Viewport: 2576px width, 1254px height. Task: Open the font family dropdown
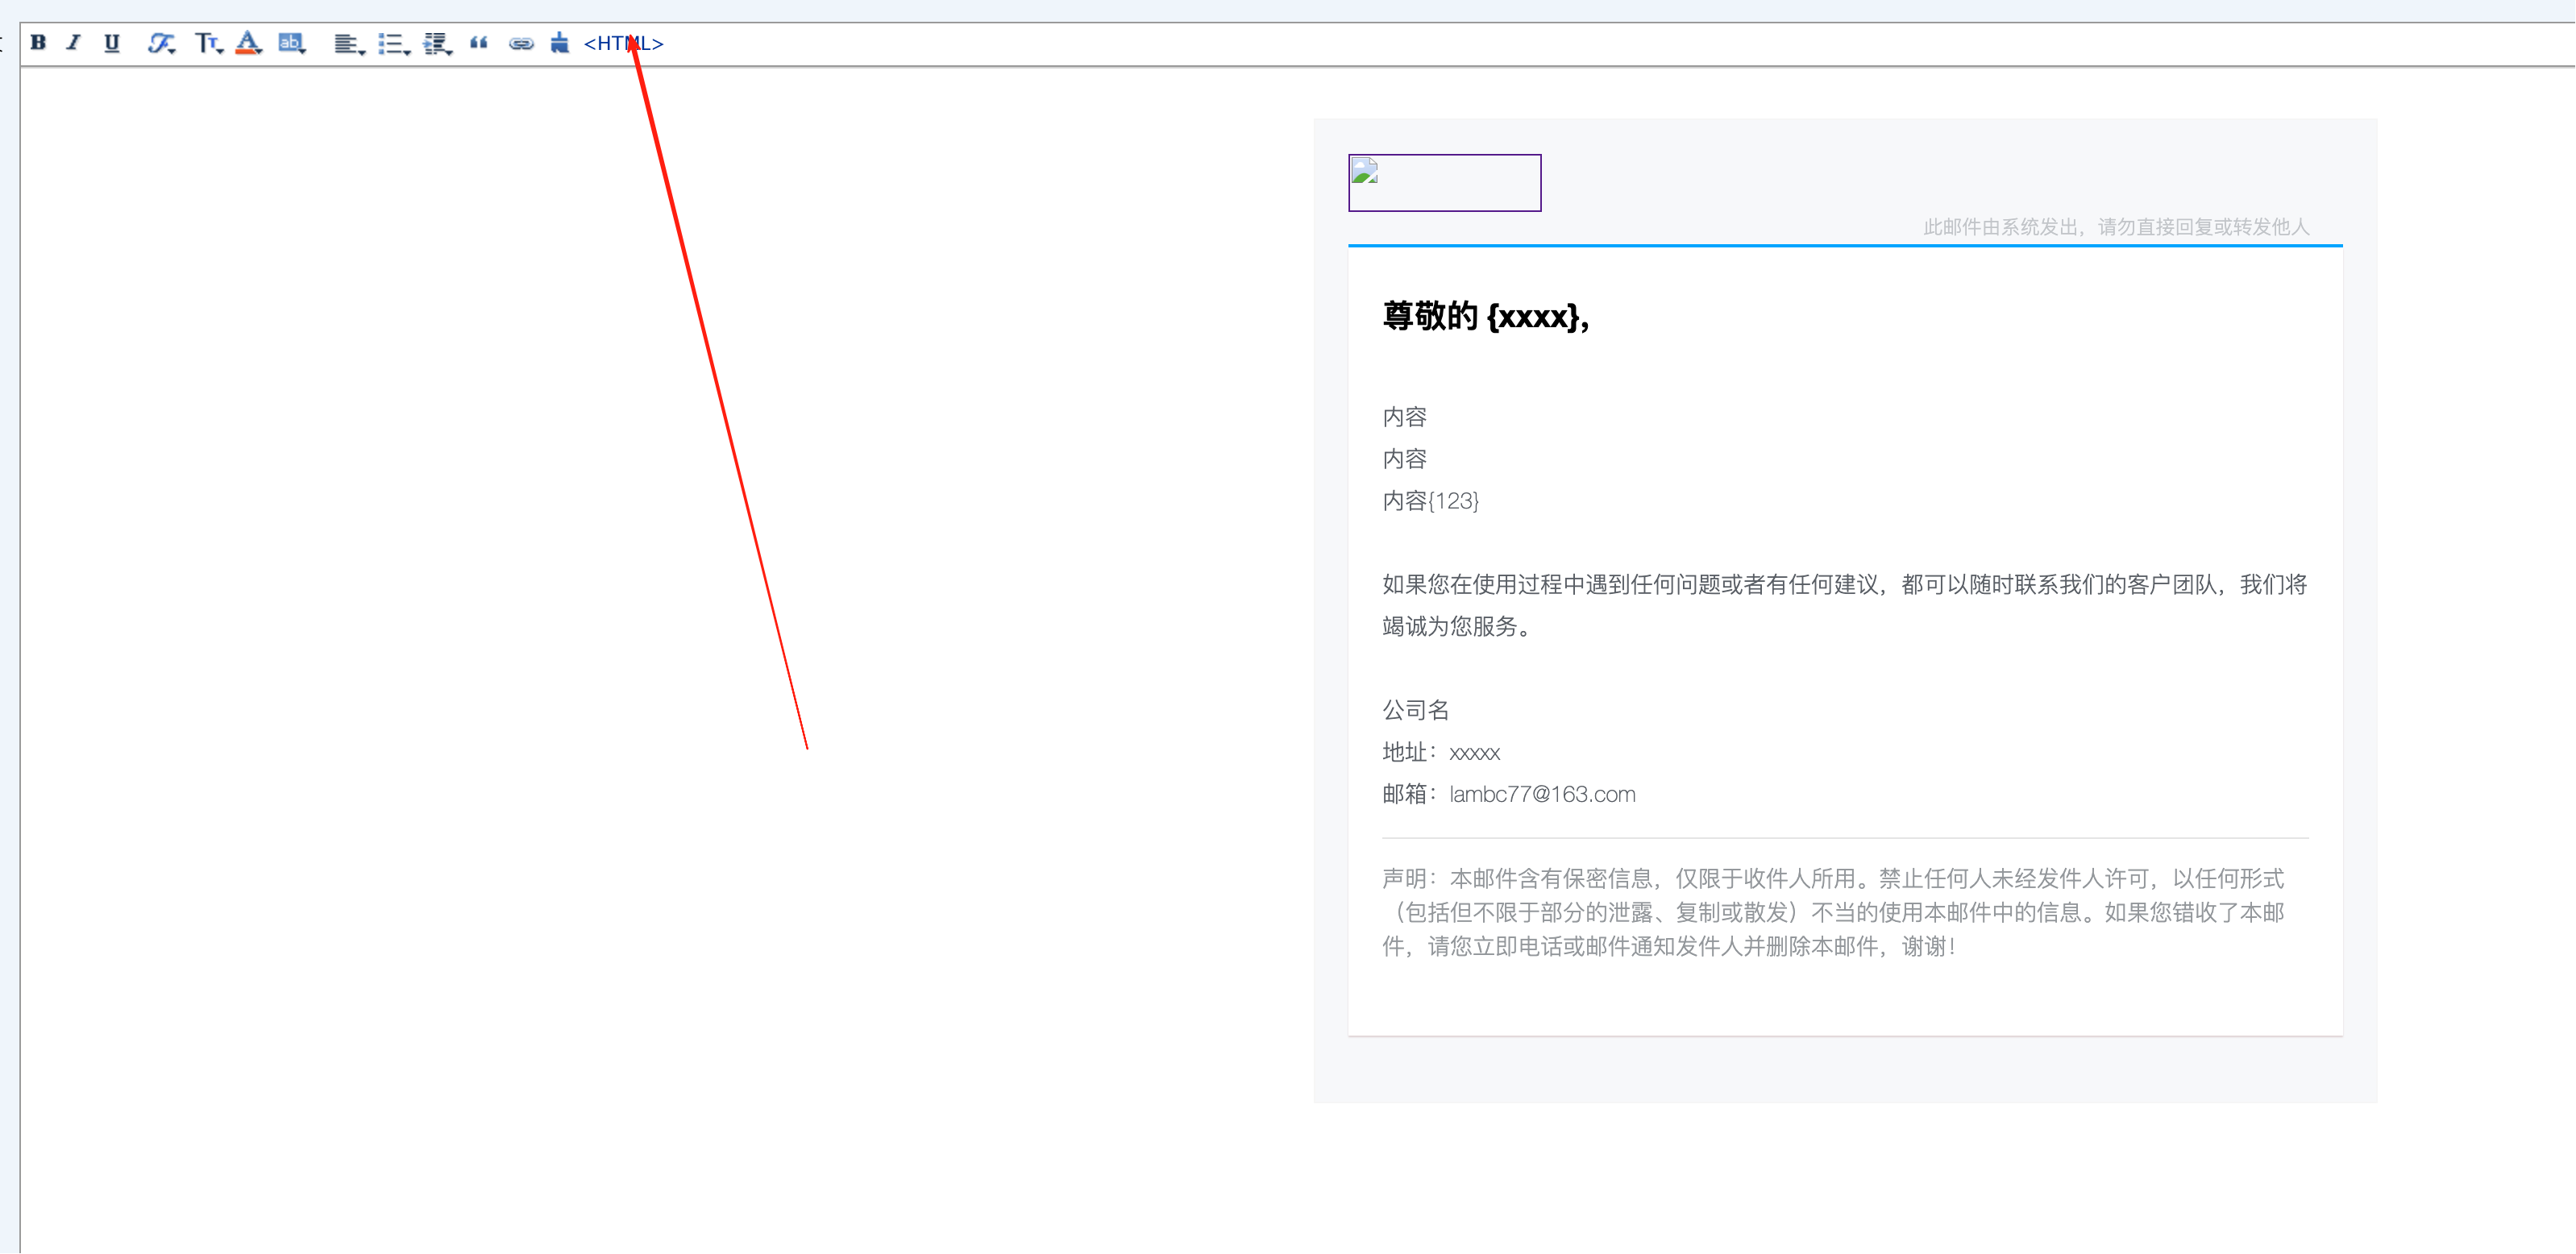[161, 43]
